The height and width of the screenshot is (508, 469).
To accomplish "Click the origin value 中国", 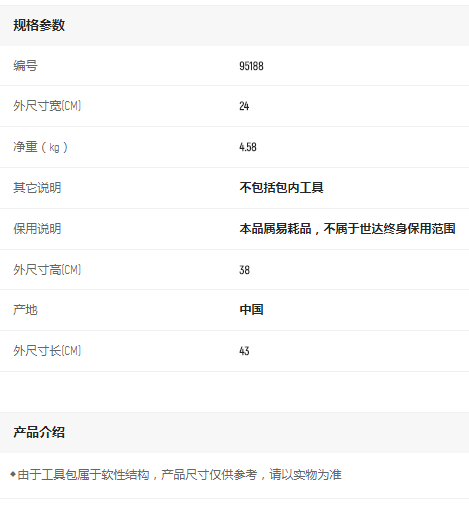I will pyautogui.click(x=251, y=310).
